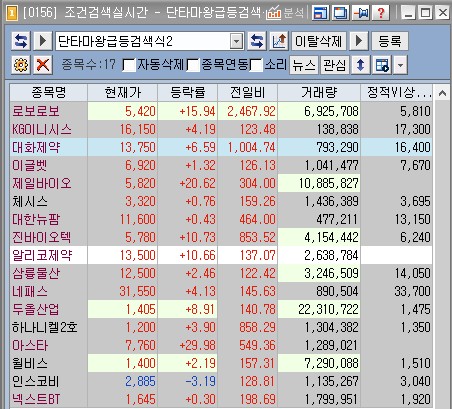Sort by the 등락률 column header
This screenshot has width=452, height=409.
[x=187, y=92]
